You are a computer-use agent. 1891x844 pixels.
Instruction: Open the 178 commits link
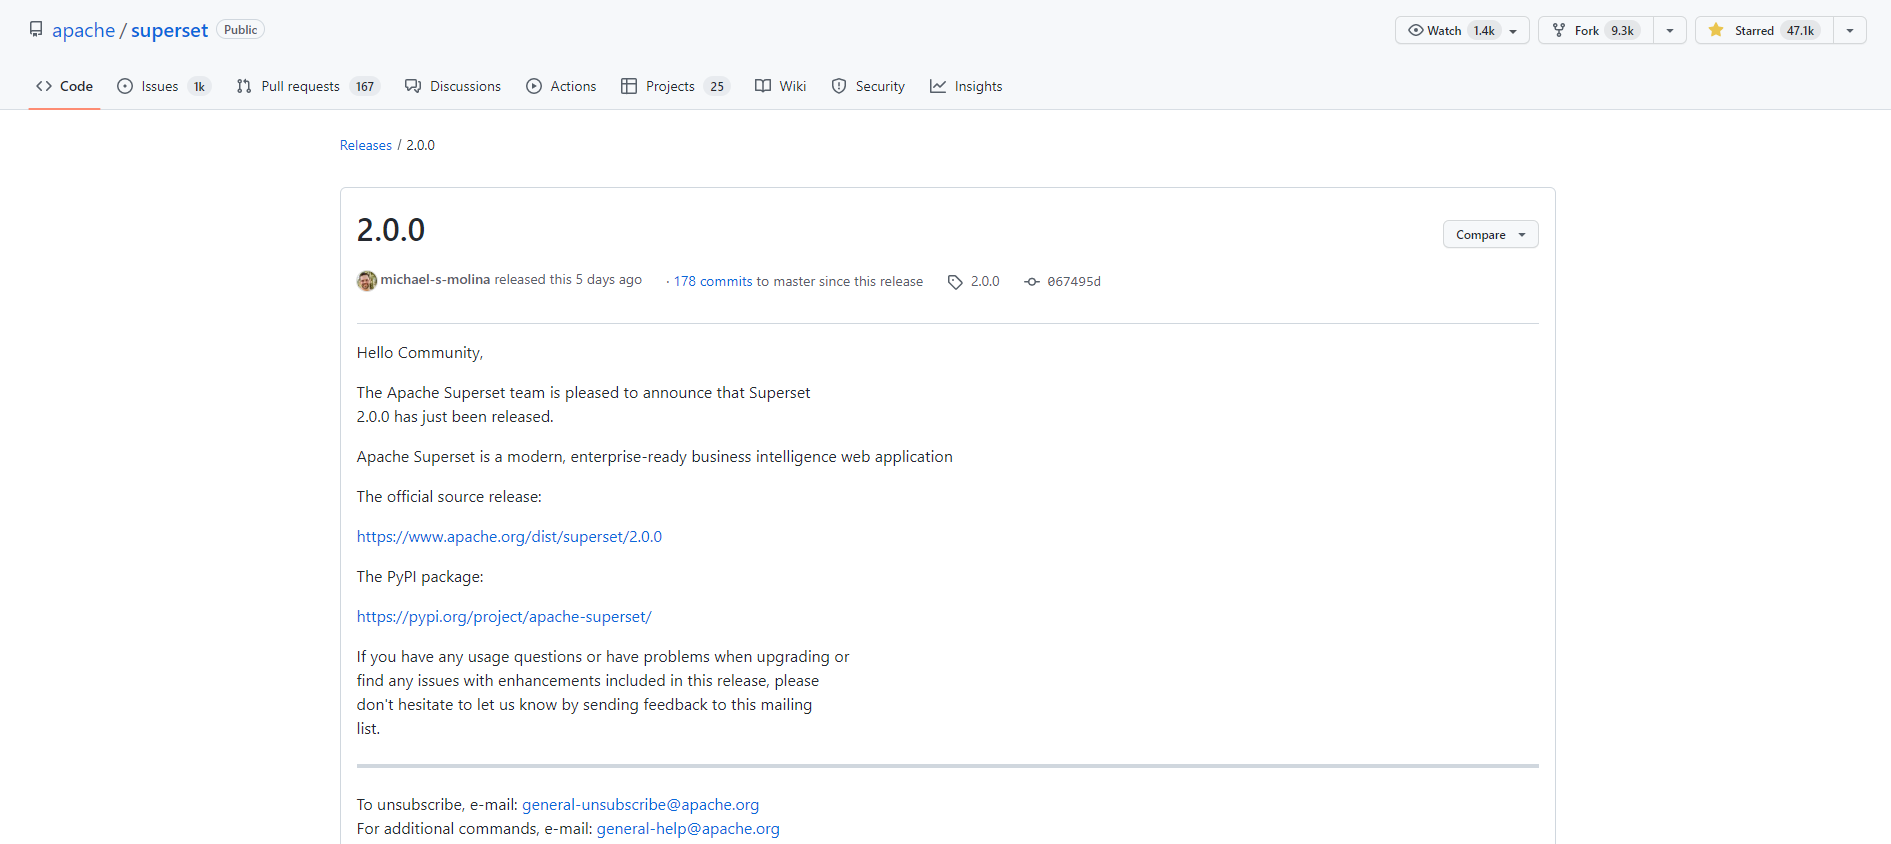713,282
